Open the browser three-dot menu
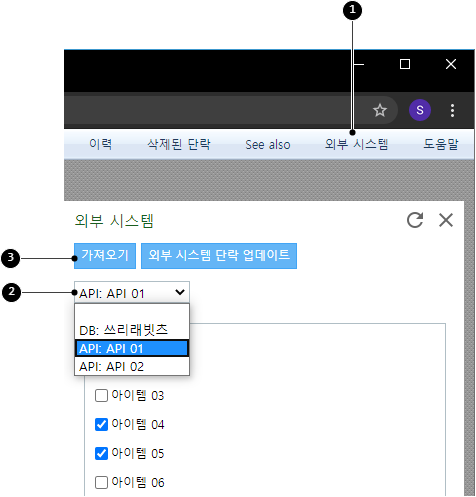 [x=452, y=110]
